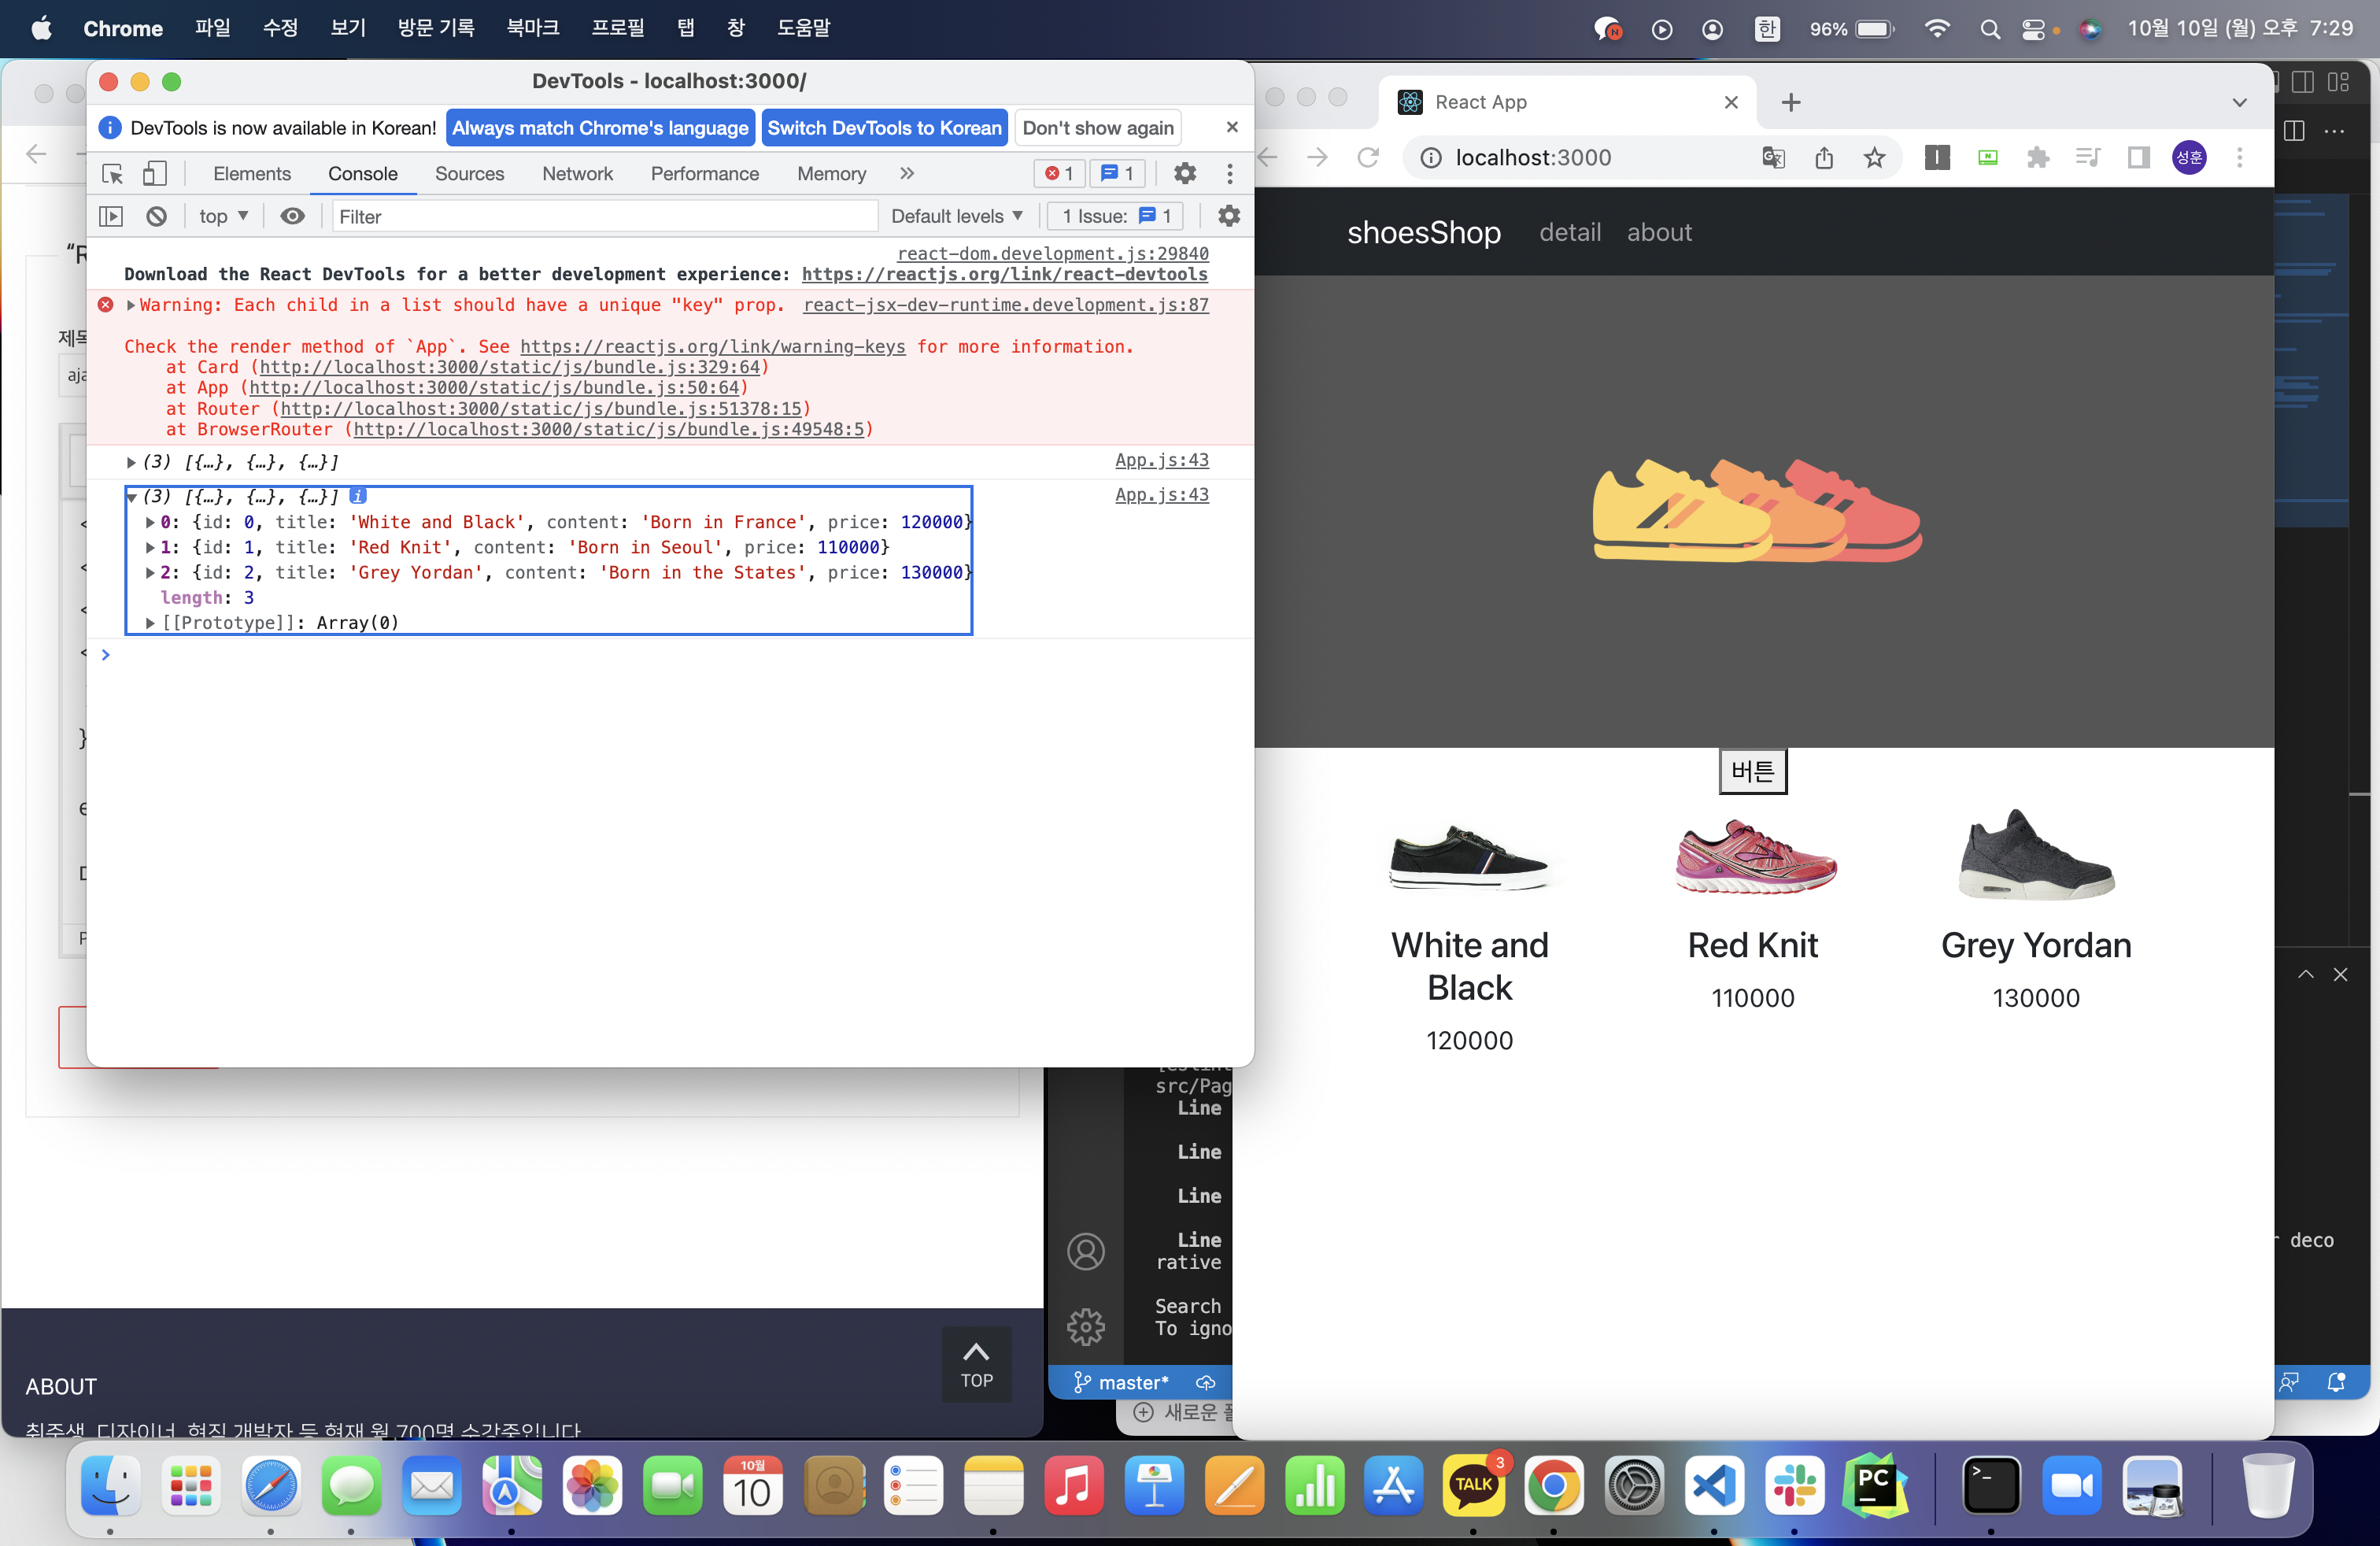This screenshot has height=1546, width=2380.
Task: Click the shoesShop brand link
Action: (x=1423, y=232)
